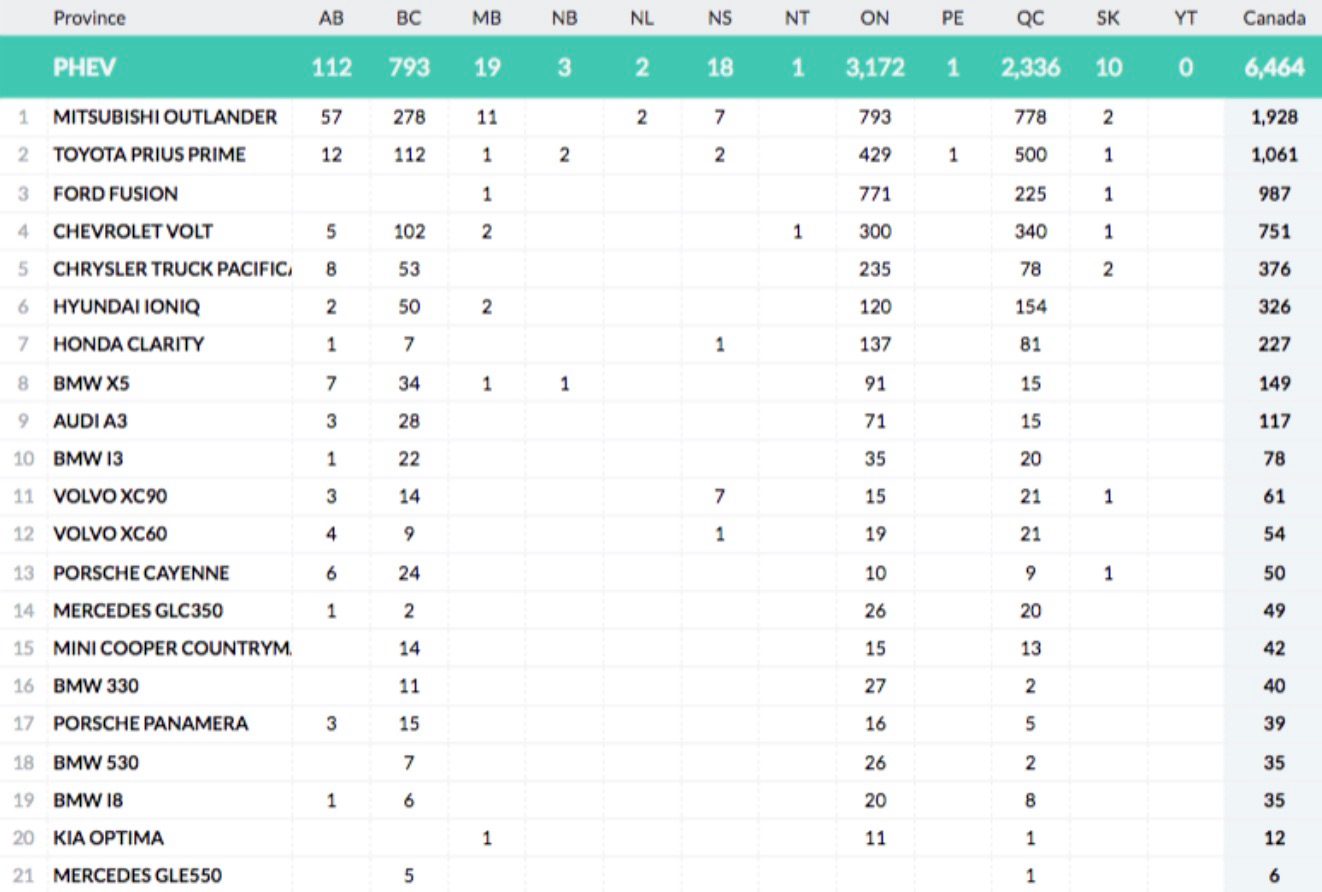Viewport: 1322px width, 892px height.
Task: Select Mitsubishi Outlander Canada total 1,928
Action: 1274,117
